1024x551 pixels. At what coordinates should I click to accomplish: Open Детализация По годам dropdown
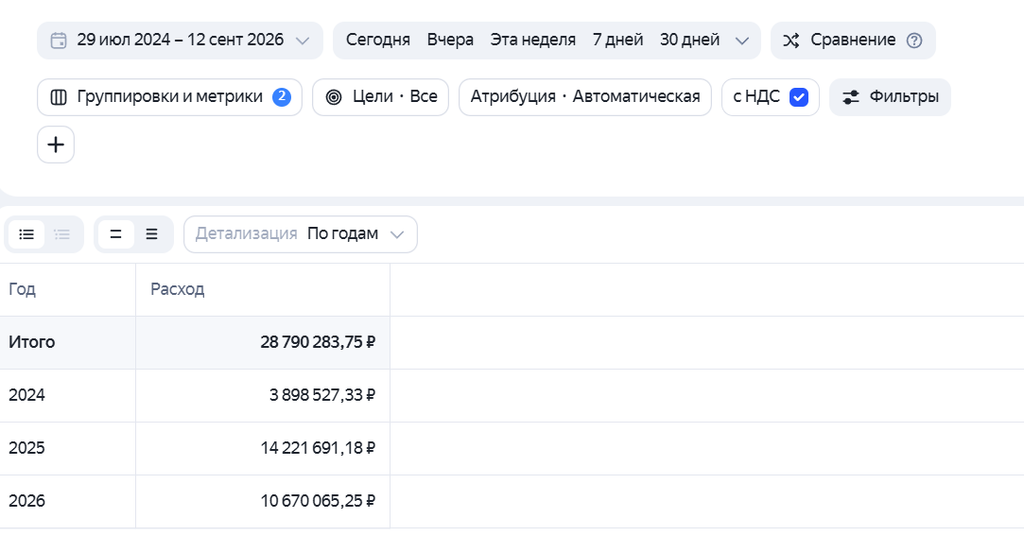[300, 234]
